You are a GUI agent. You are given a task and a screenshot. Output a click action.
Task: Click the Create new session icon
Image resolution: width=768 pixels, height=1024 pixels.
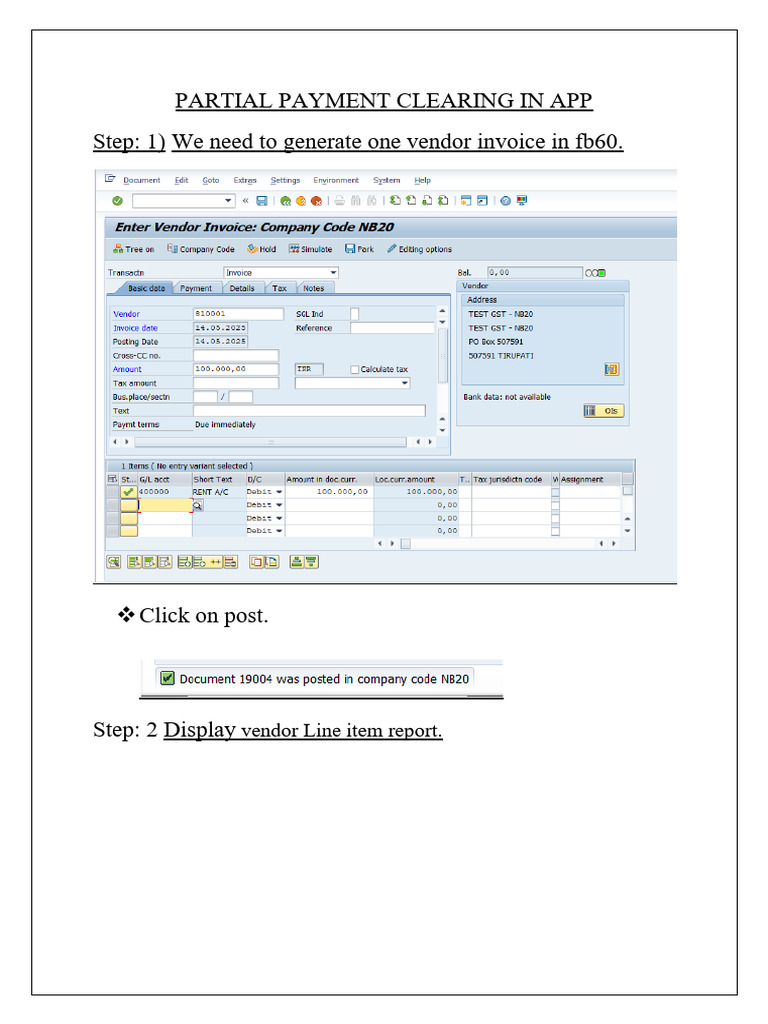[466, 200]
